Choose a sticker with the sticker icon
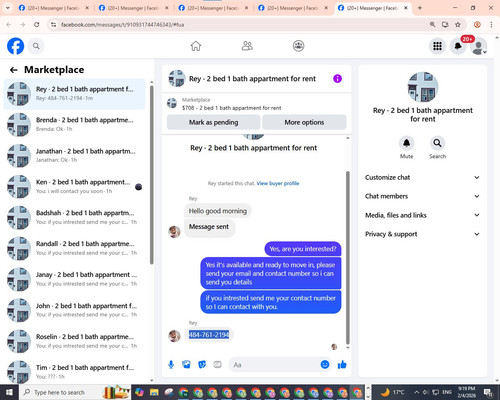Image resolution: width=500 pixels, height=400 pixels. [x=202, y=365]
